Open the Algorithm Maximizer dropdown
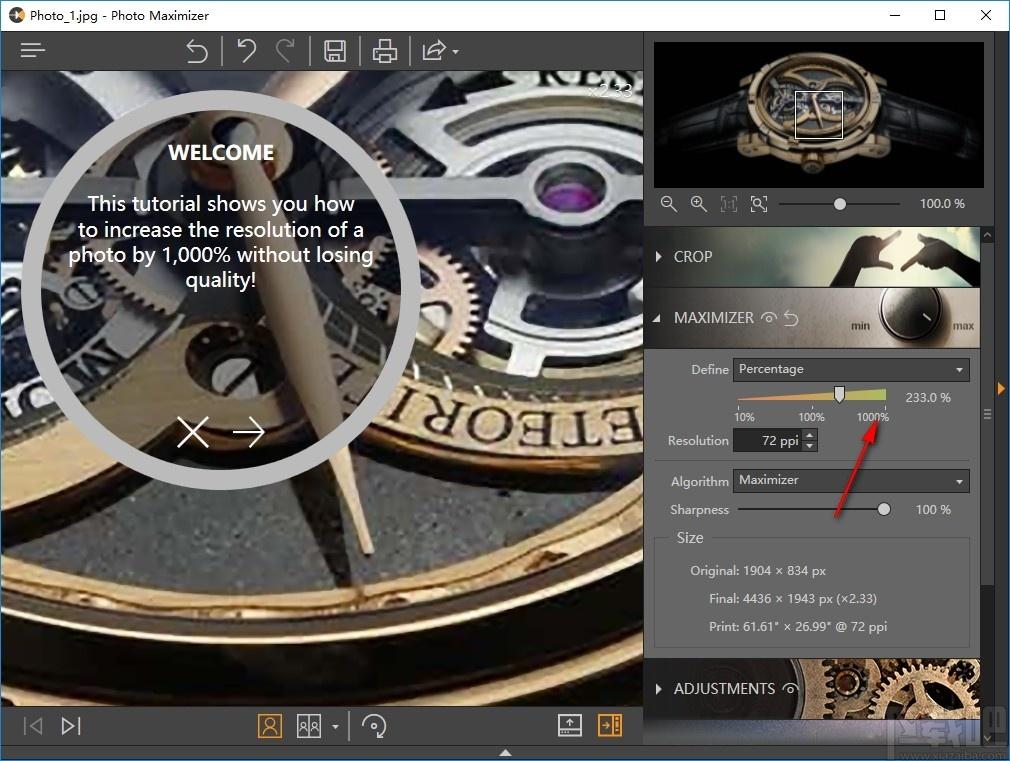Viewport: 1010px width, 761px height. [x=851, y=481]
